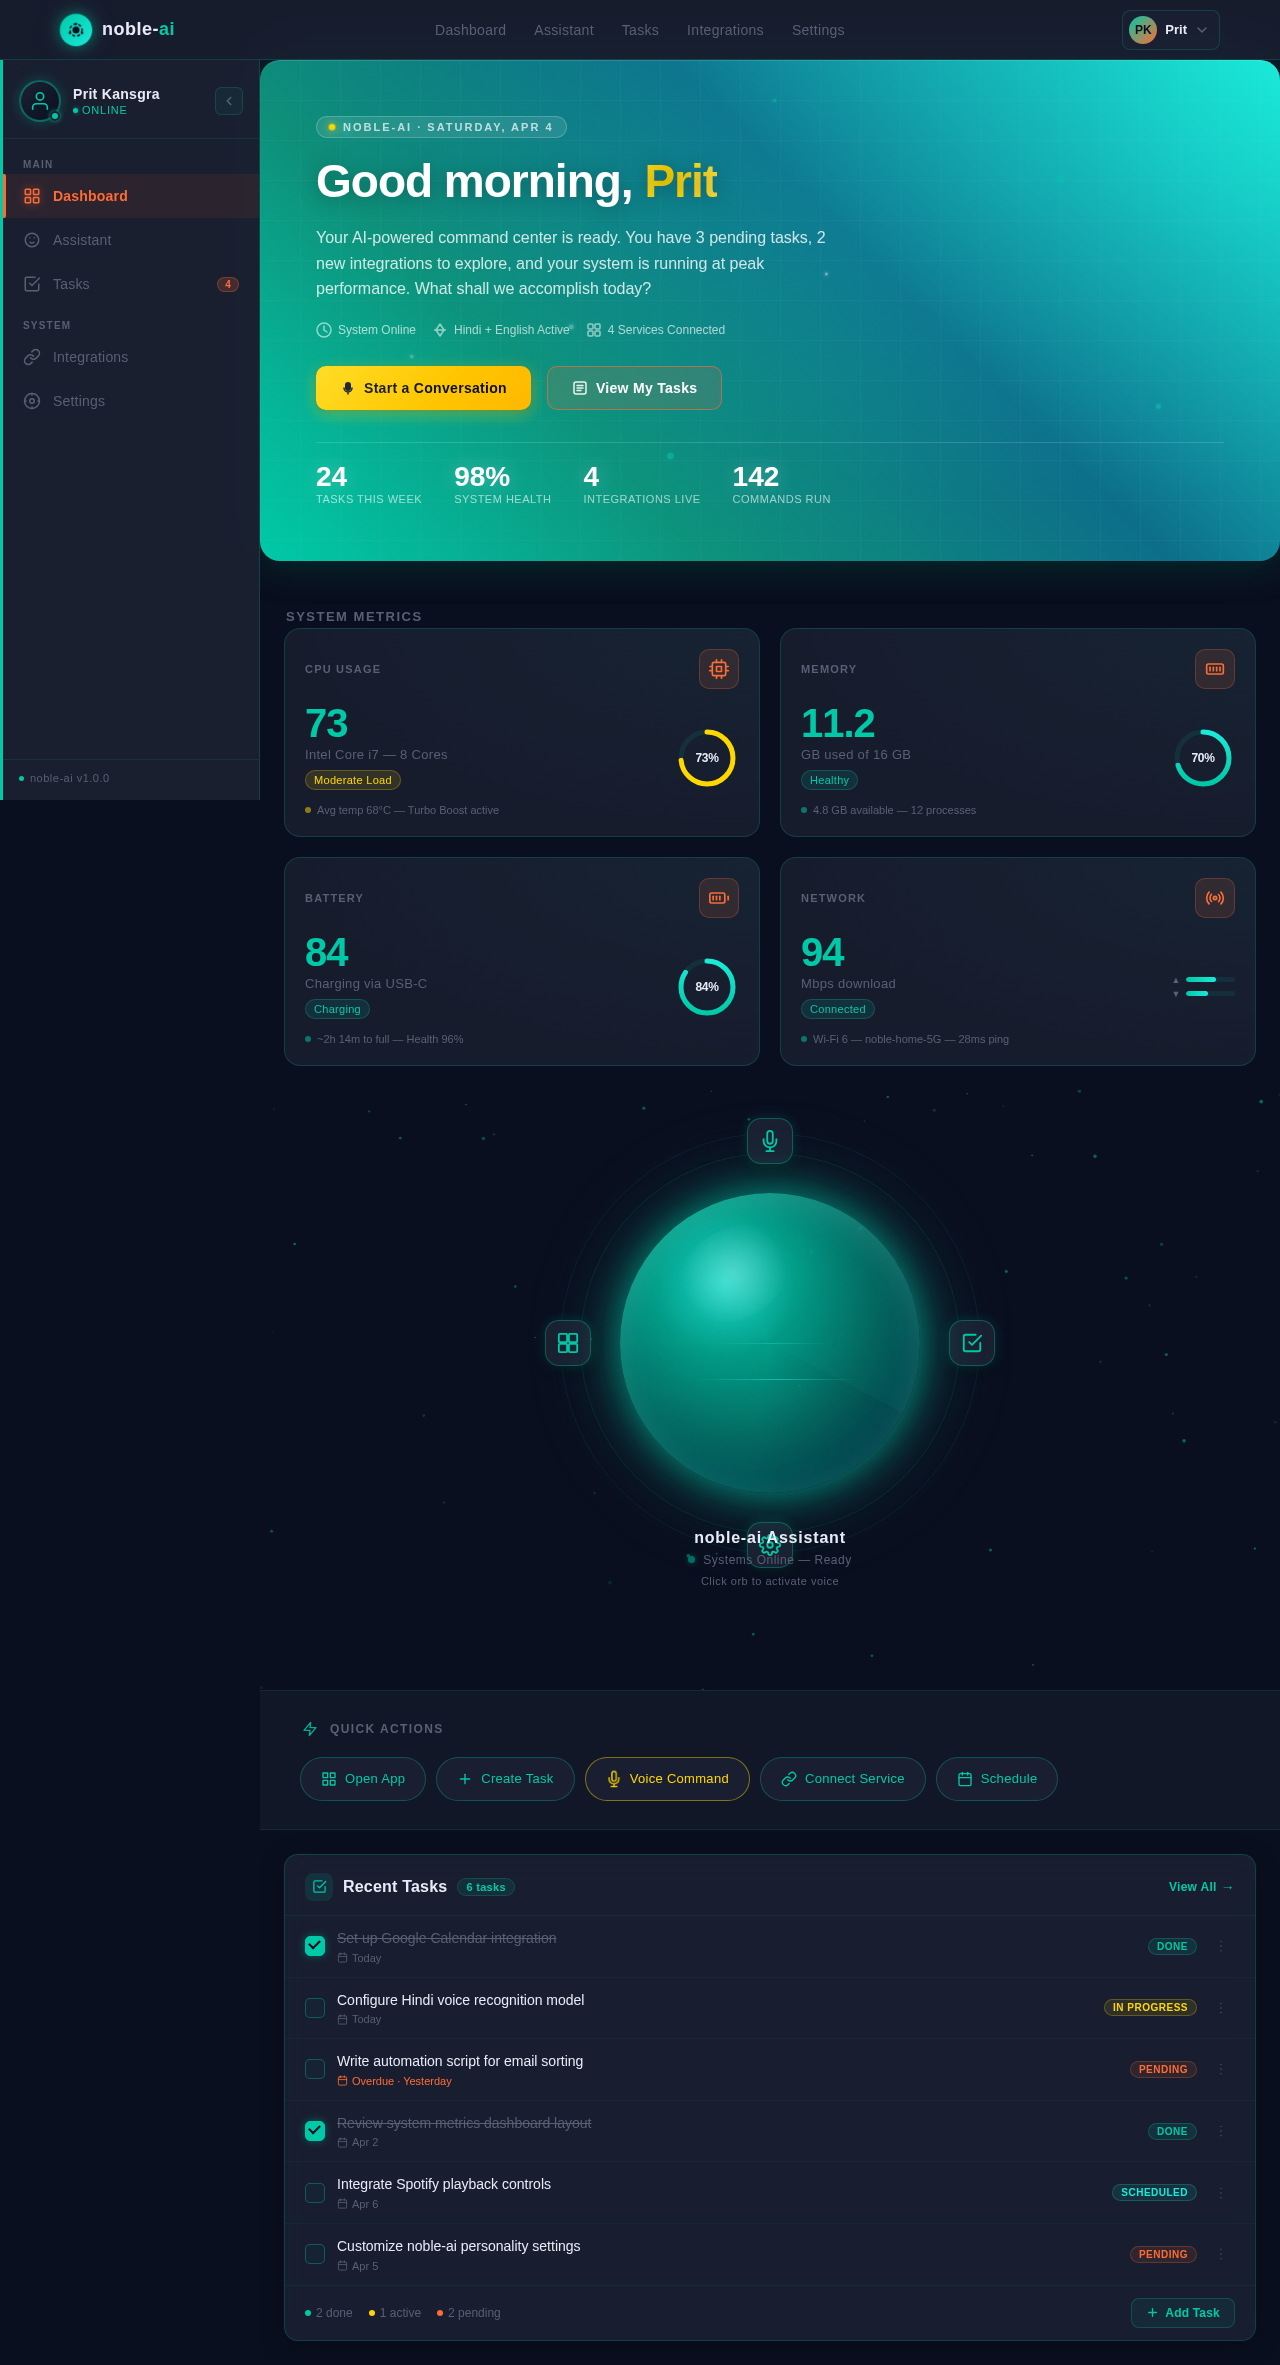Viewport: 1280px width, 2365px height.
Task: Click the Add Task button
Action: [1183, 2313]
